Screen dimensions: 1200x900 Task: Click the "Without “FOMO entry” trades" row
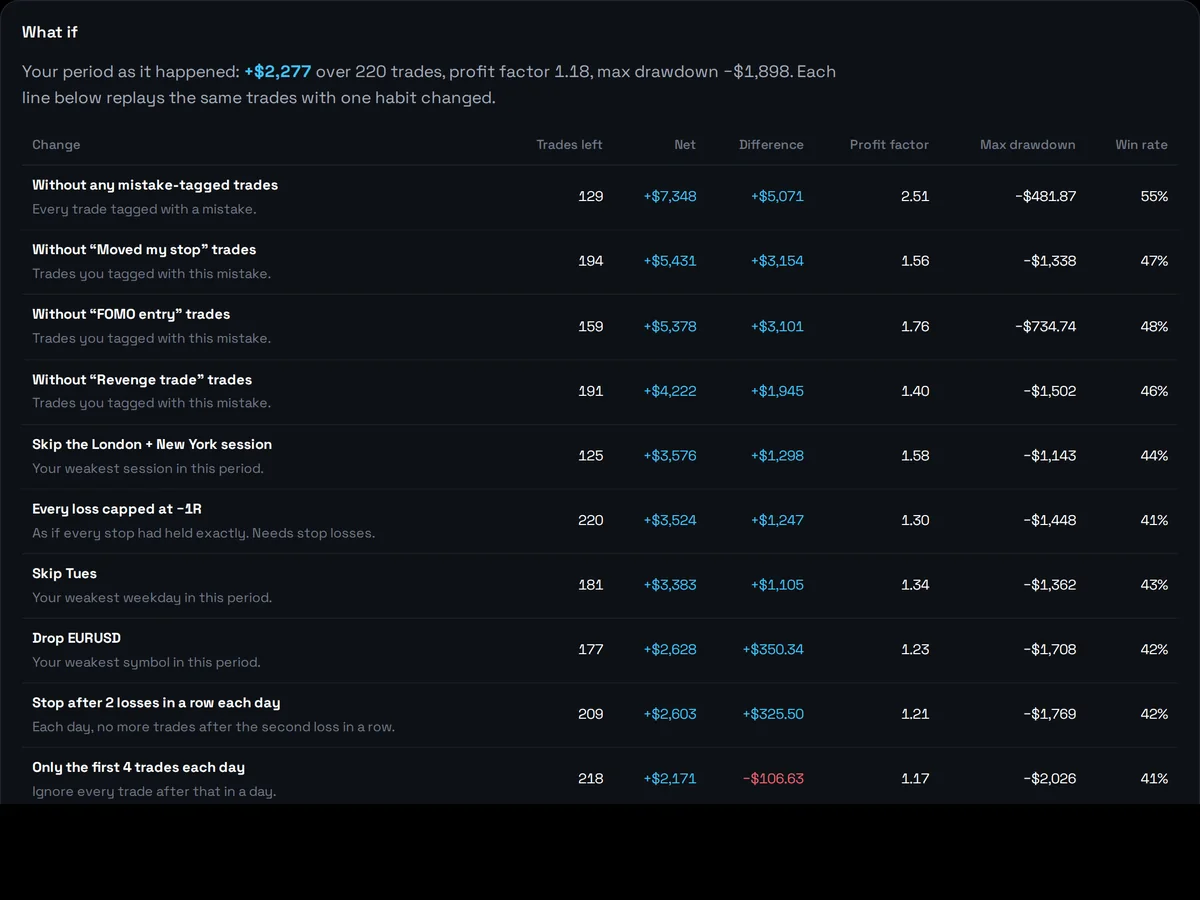(600, 327)
